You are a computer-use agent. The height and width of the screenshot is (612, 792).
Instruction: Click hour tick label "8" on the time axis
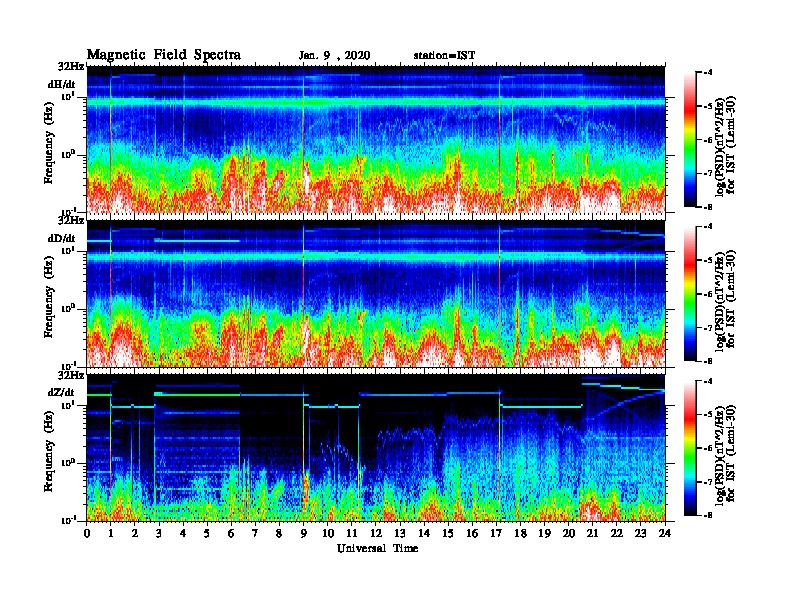(279, 533)
